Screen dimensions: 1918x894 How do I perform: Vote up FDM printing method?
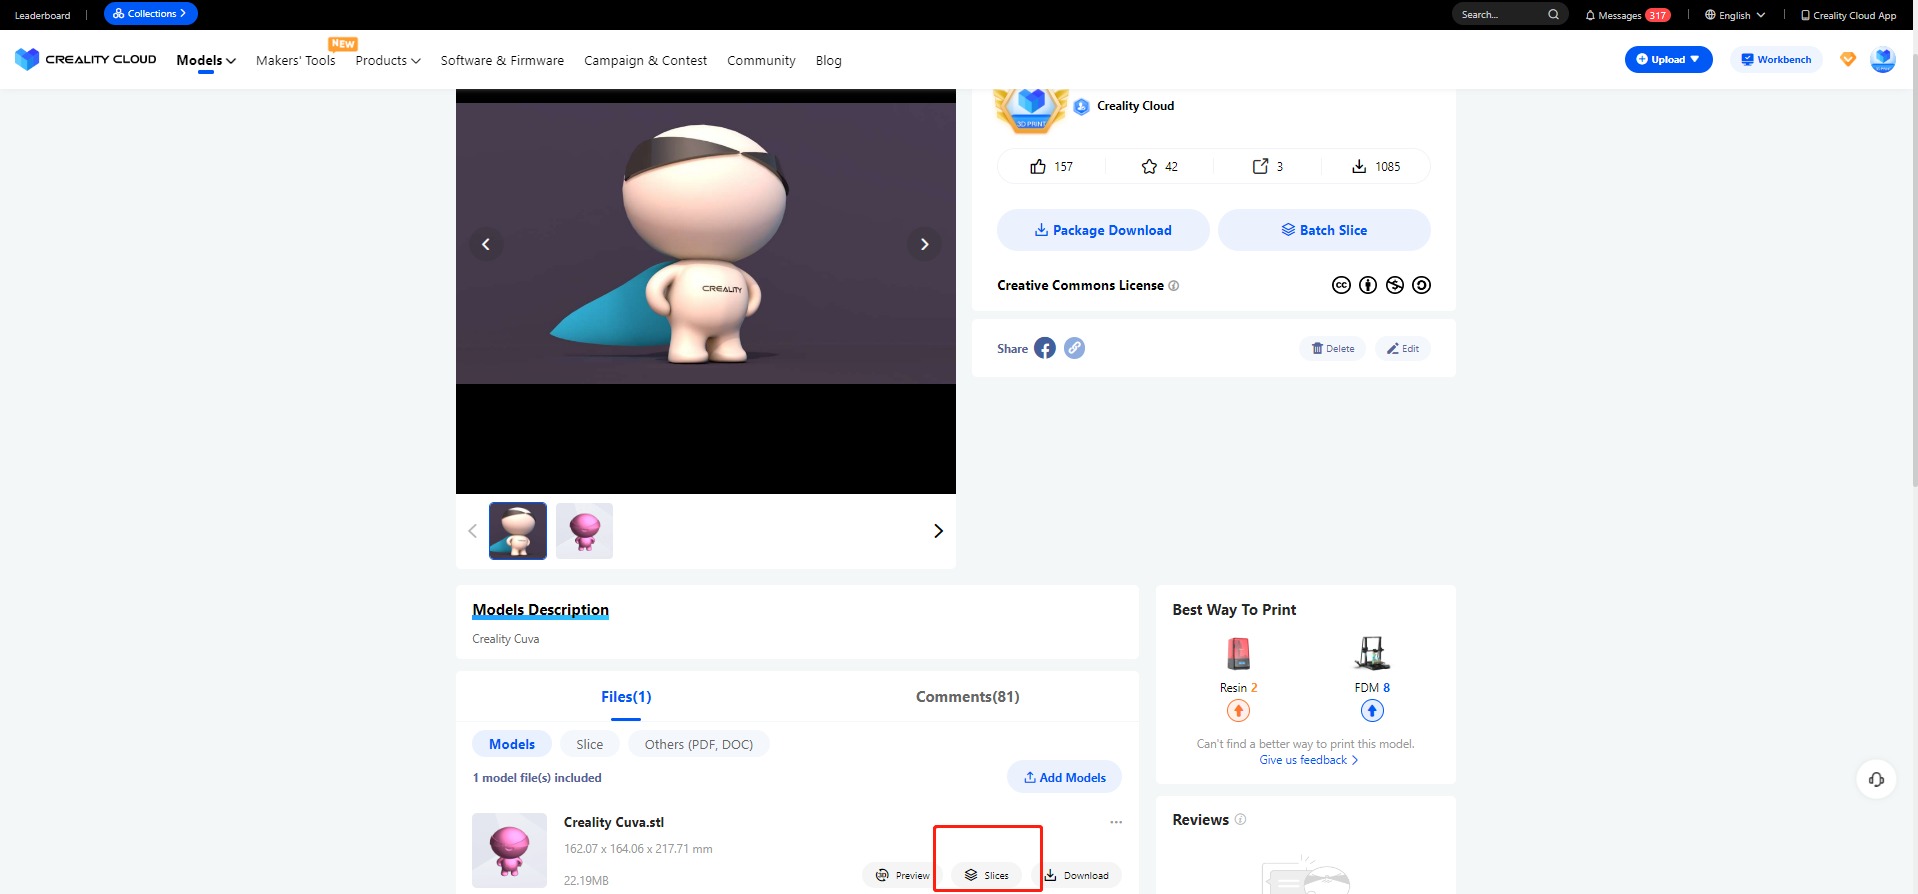[1372, 711]
